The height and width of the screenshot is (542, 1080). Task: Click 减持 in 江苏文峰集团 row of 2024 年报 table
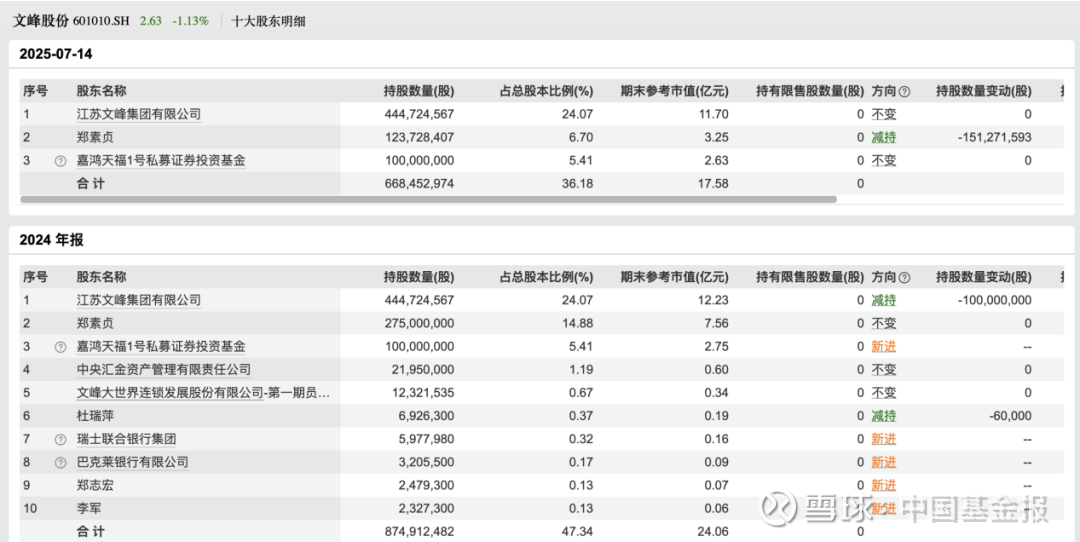(x=884, y=300)
